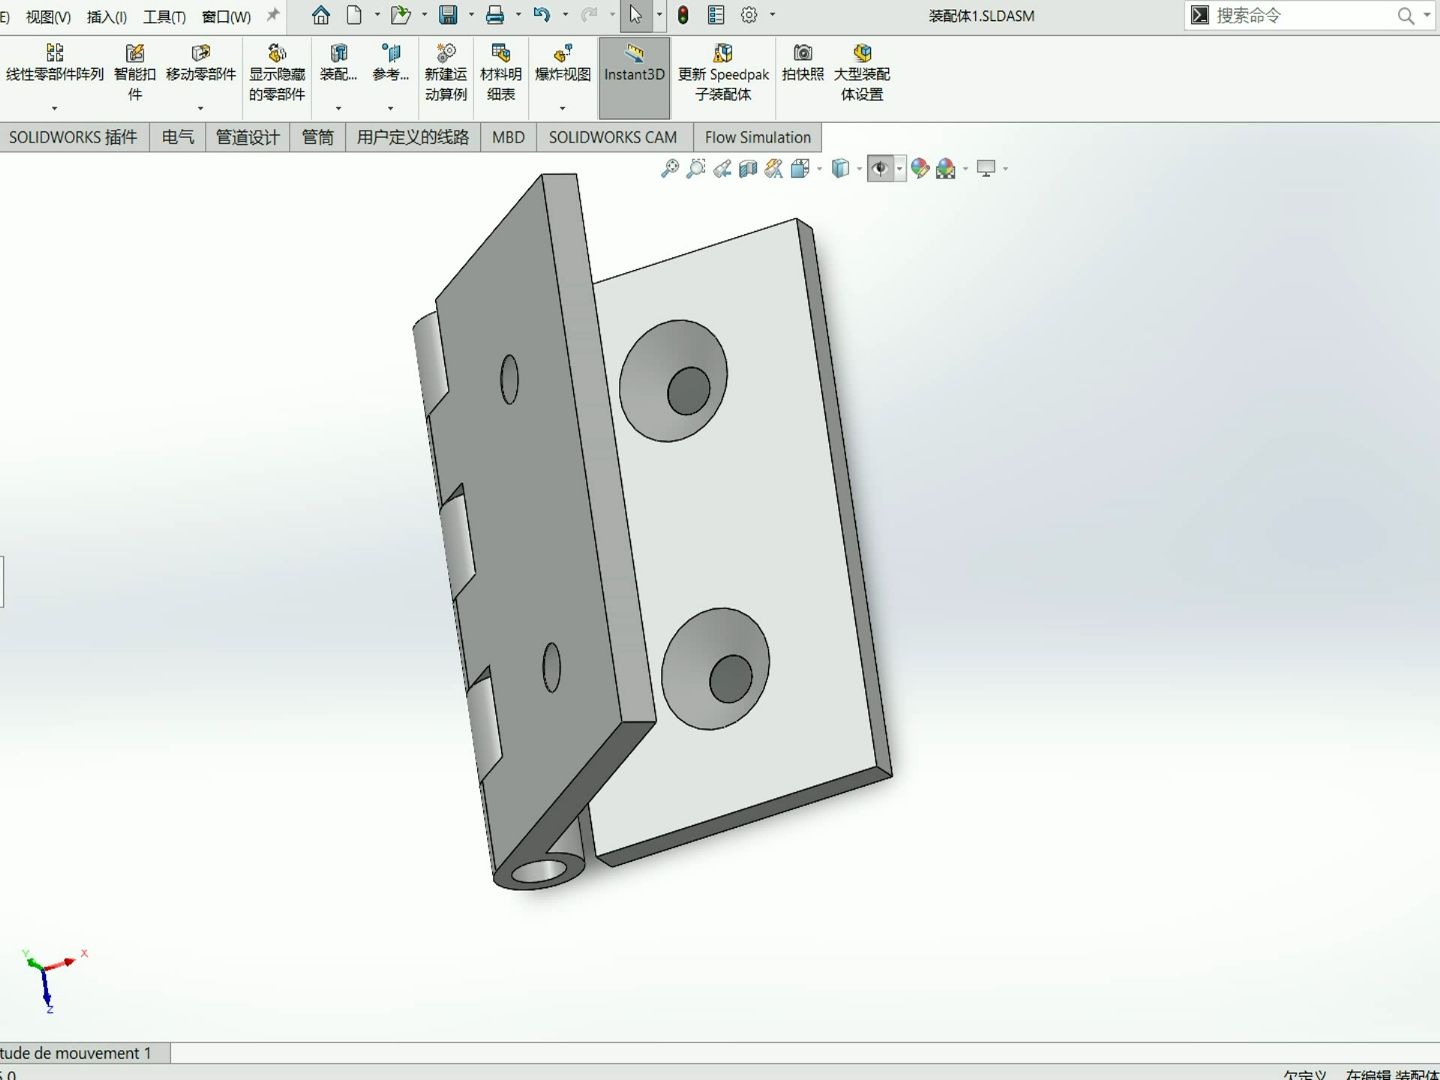Viewport: 1440px width, 1080px height.
Task: Switch to SOLIDWORKS 插件 tab
Action: 73,137
